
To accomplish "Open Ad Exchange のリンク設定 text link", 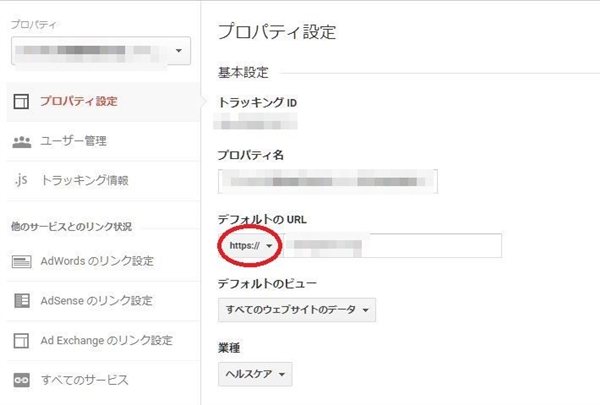I will pyautogui.click(x=106, y=341).
